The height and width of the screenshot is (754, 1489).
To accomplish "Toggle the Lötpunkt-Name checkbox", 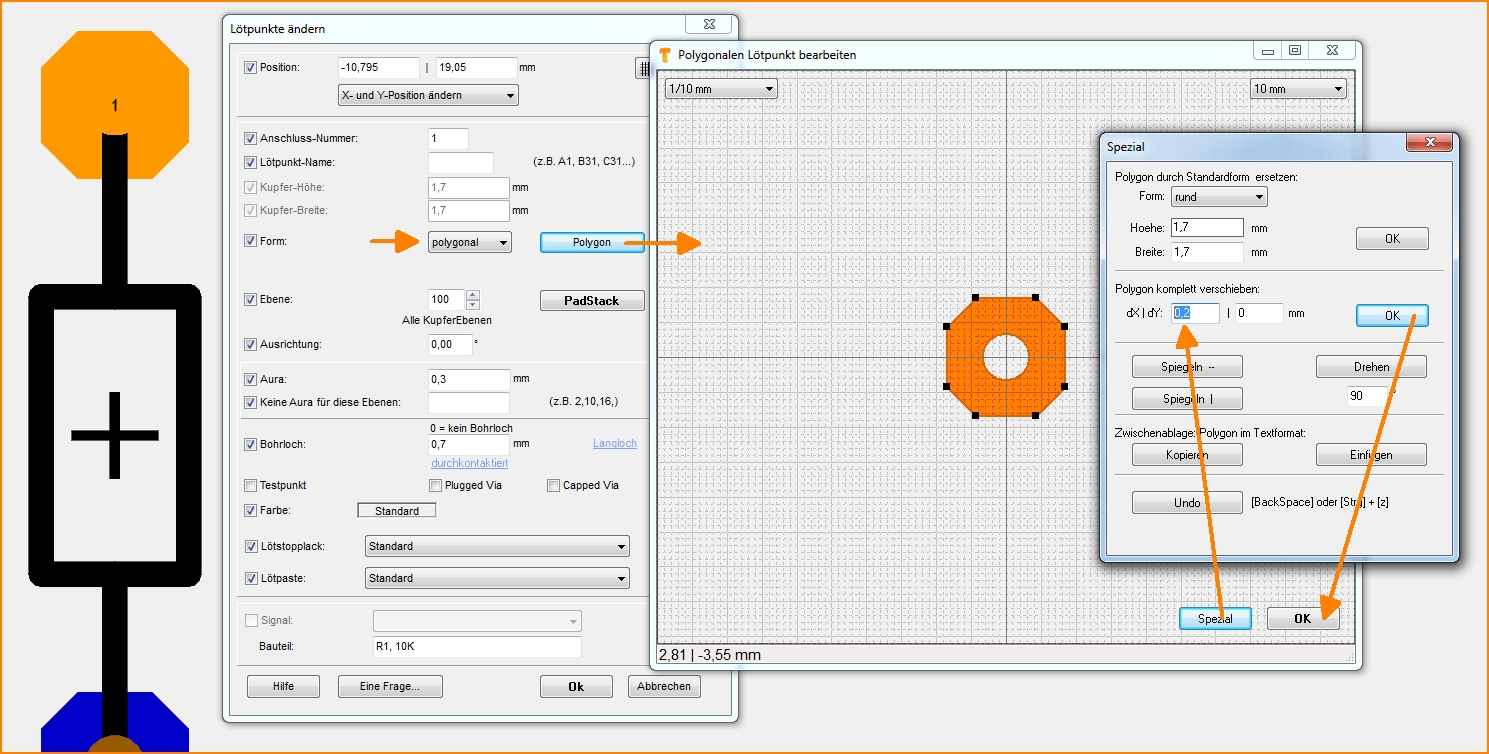I will [250, 162].
